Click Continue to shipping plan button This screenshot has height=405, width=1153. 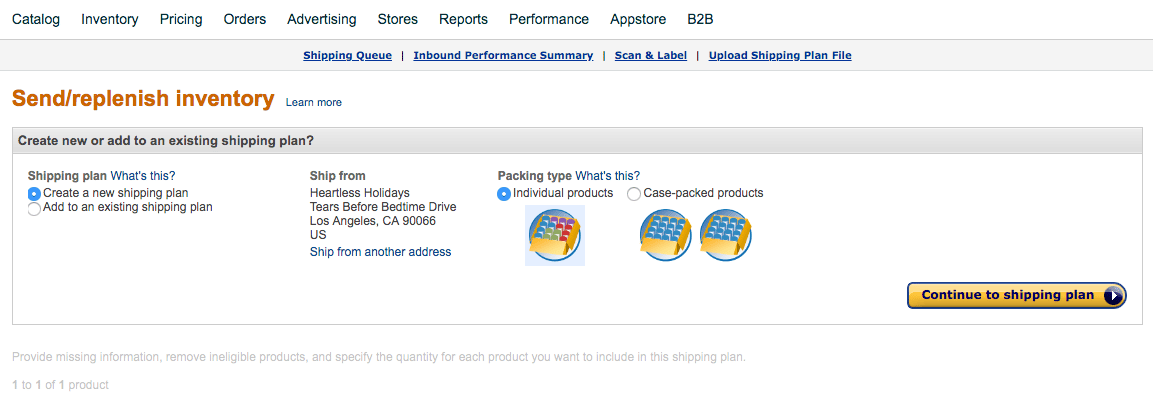1017,295
